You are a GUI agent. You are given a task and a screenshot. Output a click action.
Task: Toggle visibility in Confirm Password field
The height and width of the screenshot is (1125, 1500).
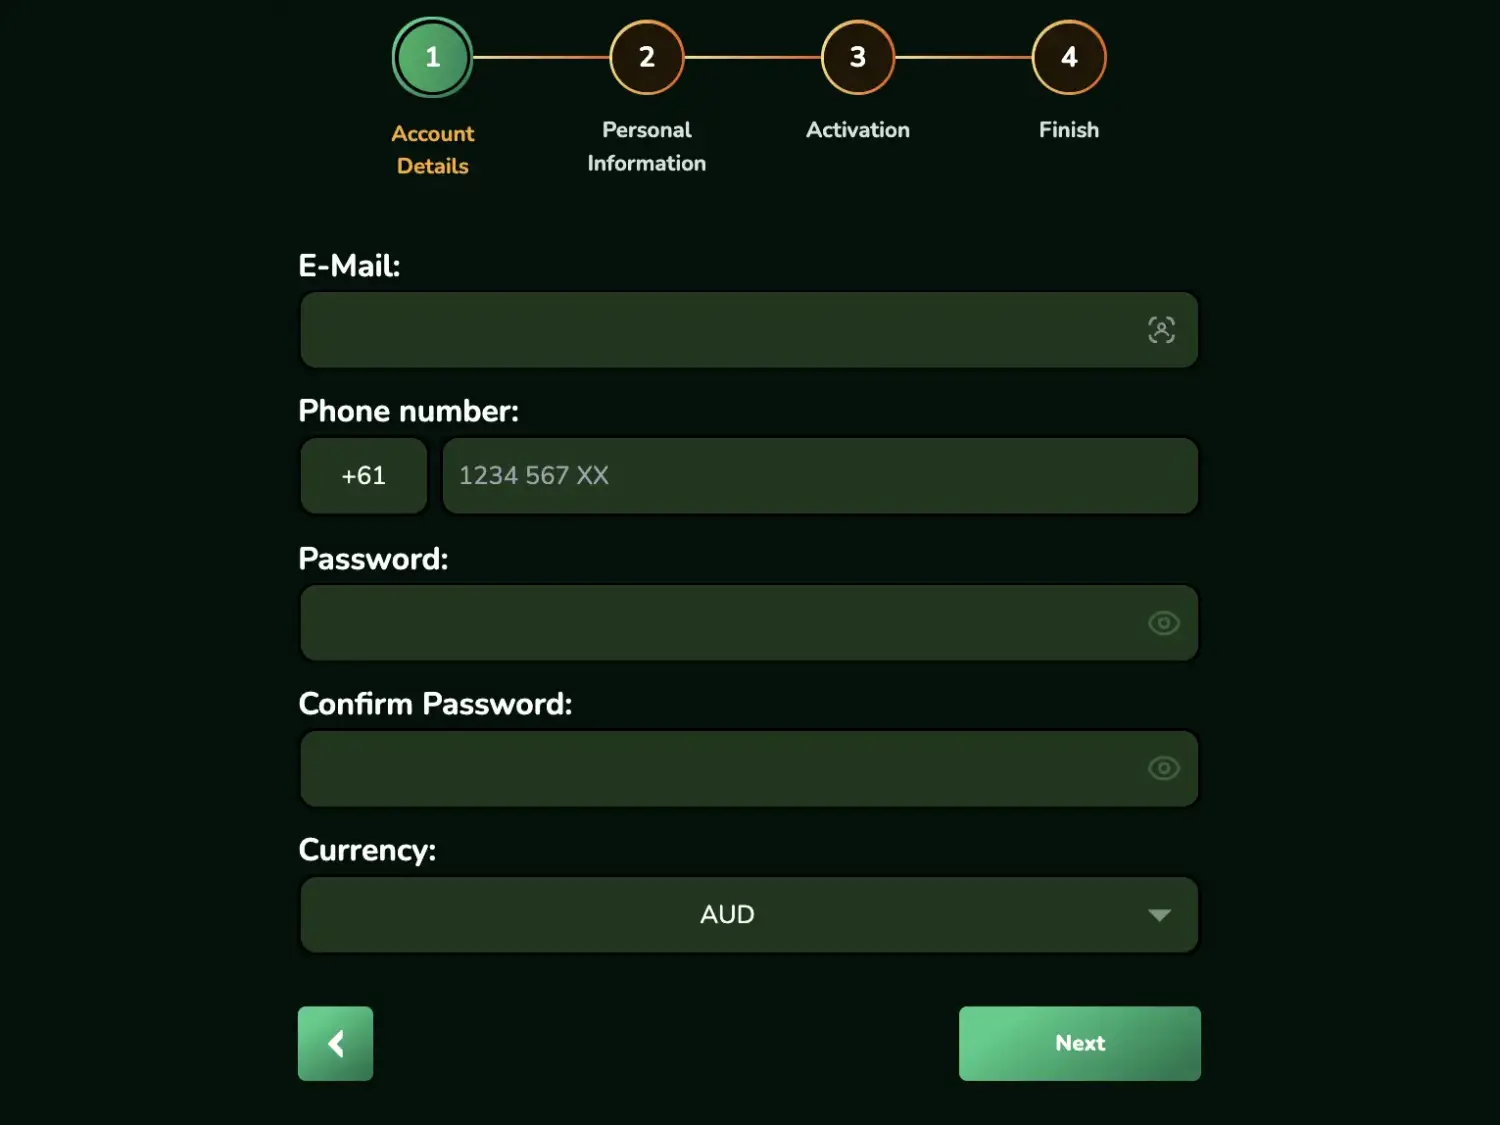(1163, 768)
